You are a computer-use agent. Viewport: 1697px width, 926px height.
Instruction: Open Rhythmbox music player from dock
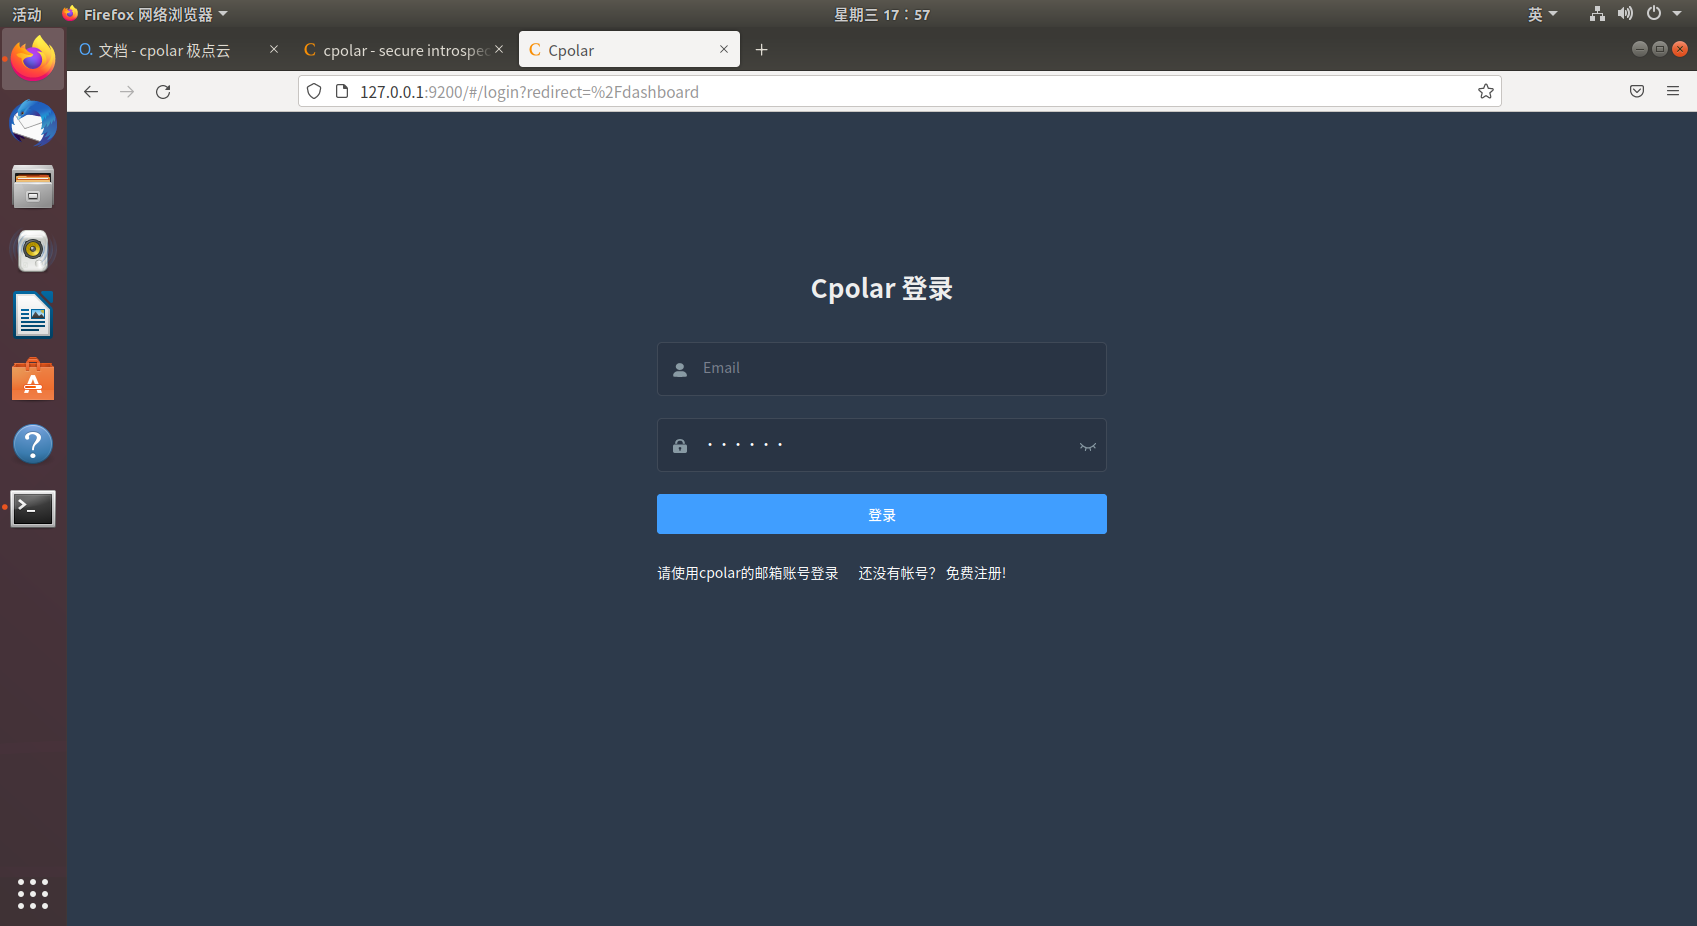(33, 251)
